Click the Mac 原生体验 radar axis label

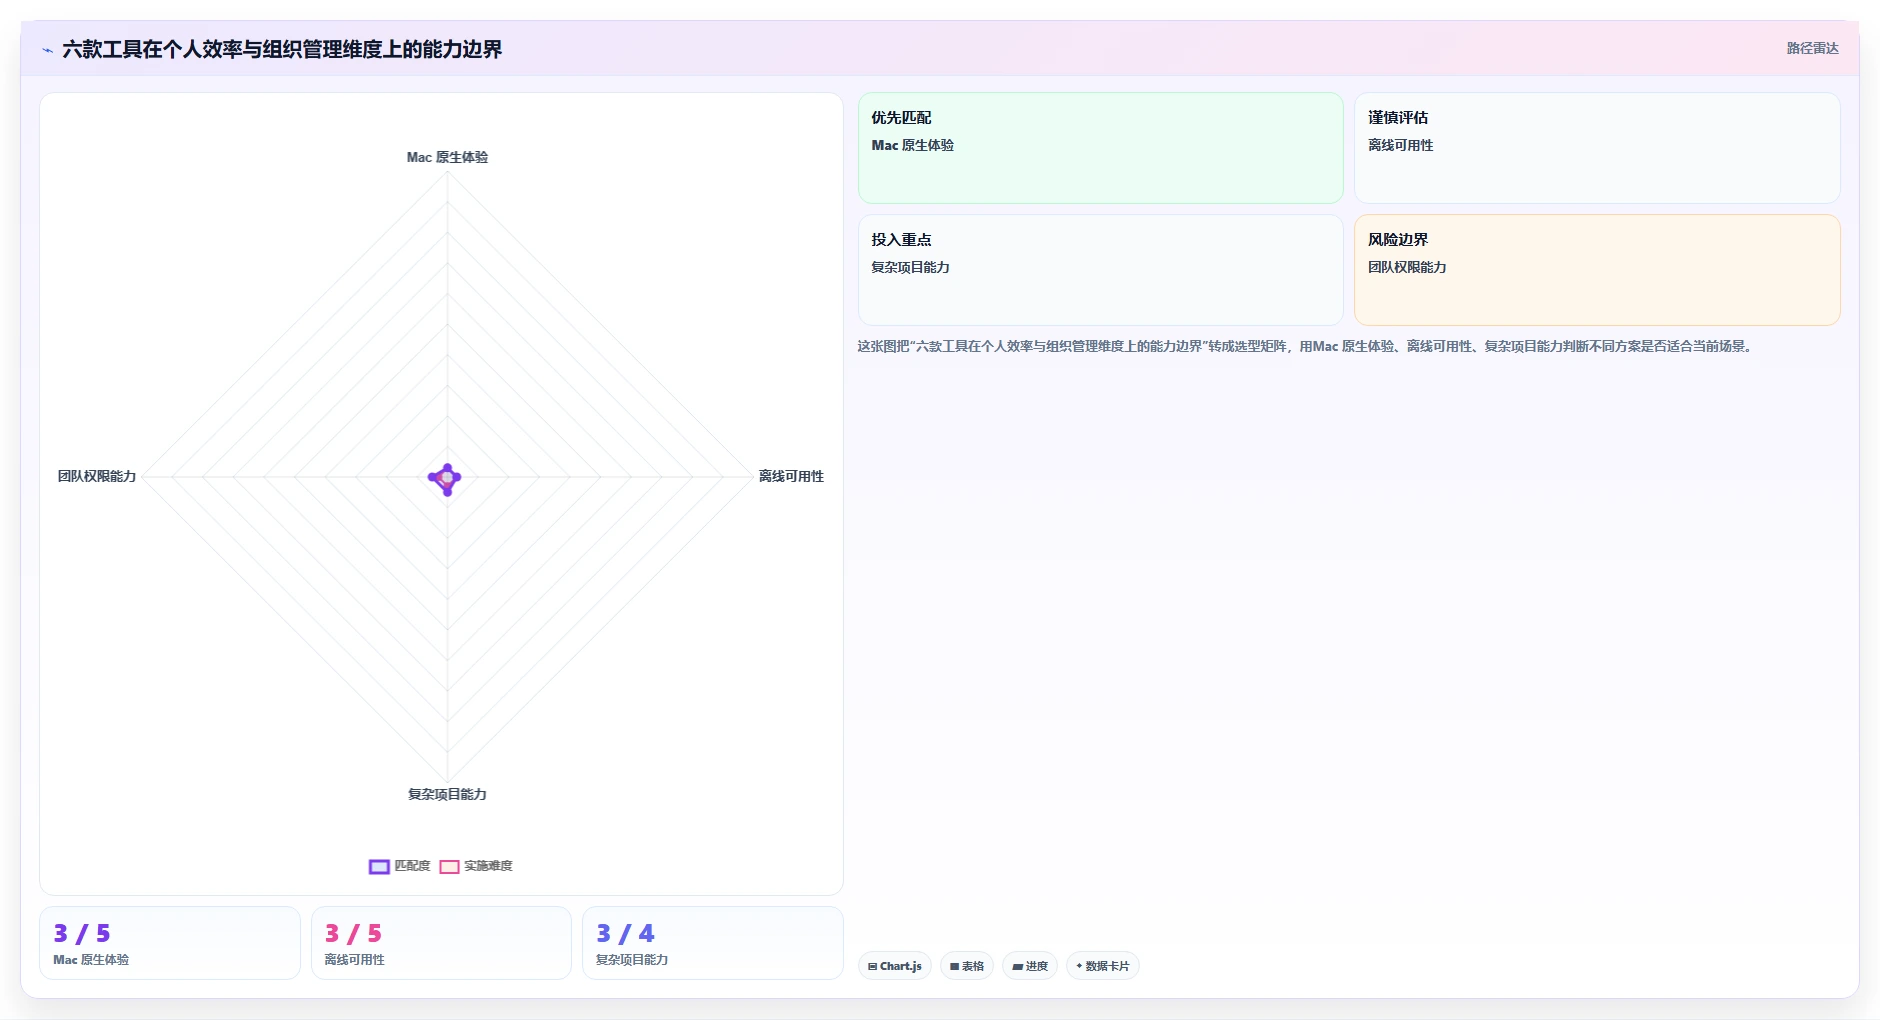(x=447, y=157)
